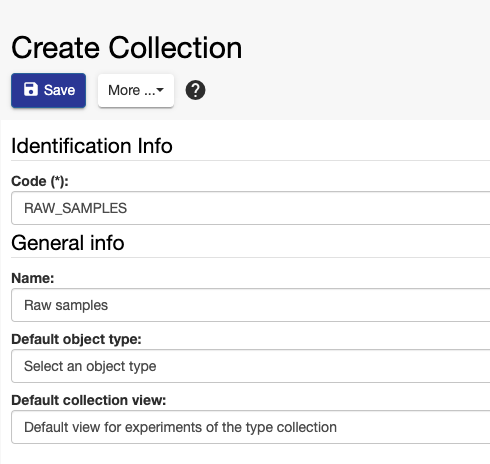Place cursor on RAW_SAMPLES text

[x=76, y=208]
